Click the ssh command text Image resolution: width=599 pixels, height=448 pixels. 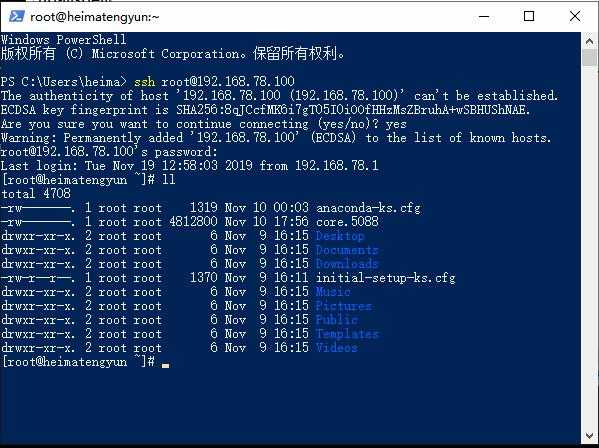[144, 82]
